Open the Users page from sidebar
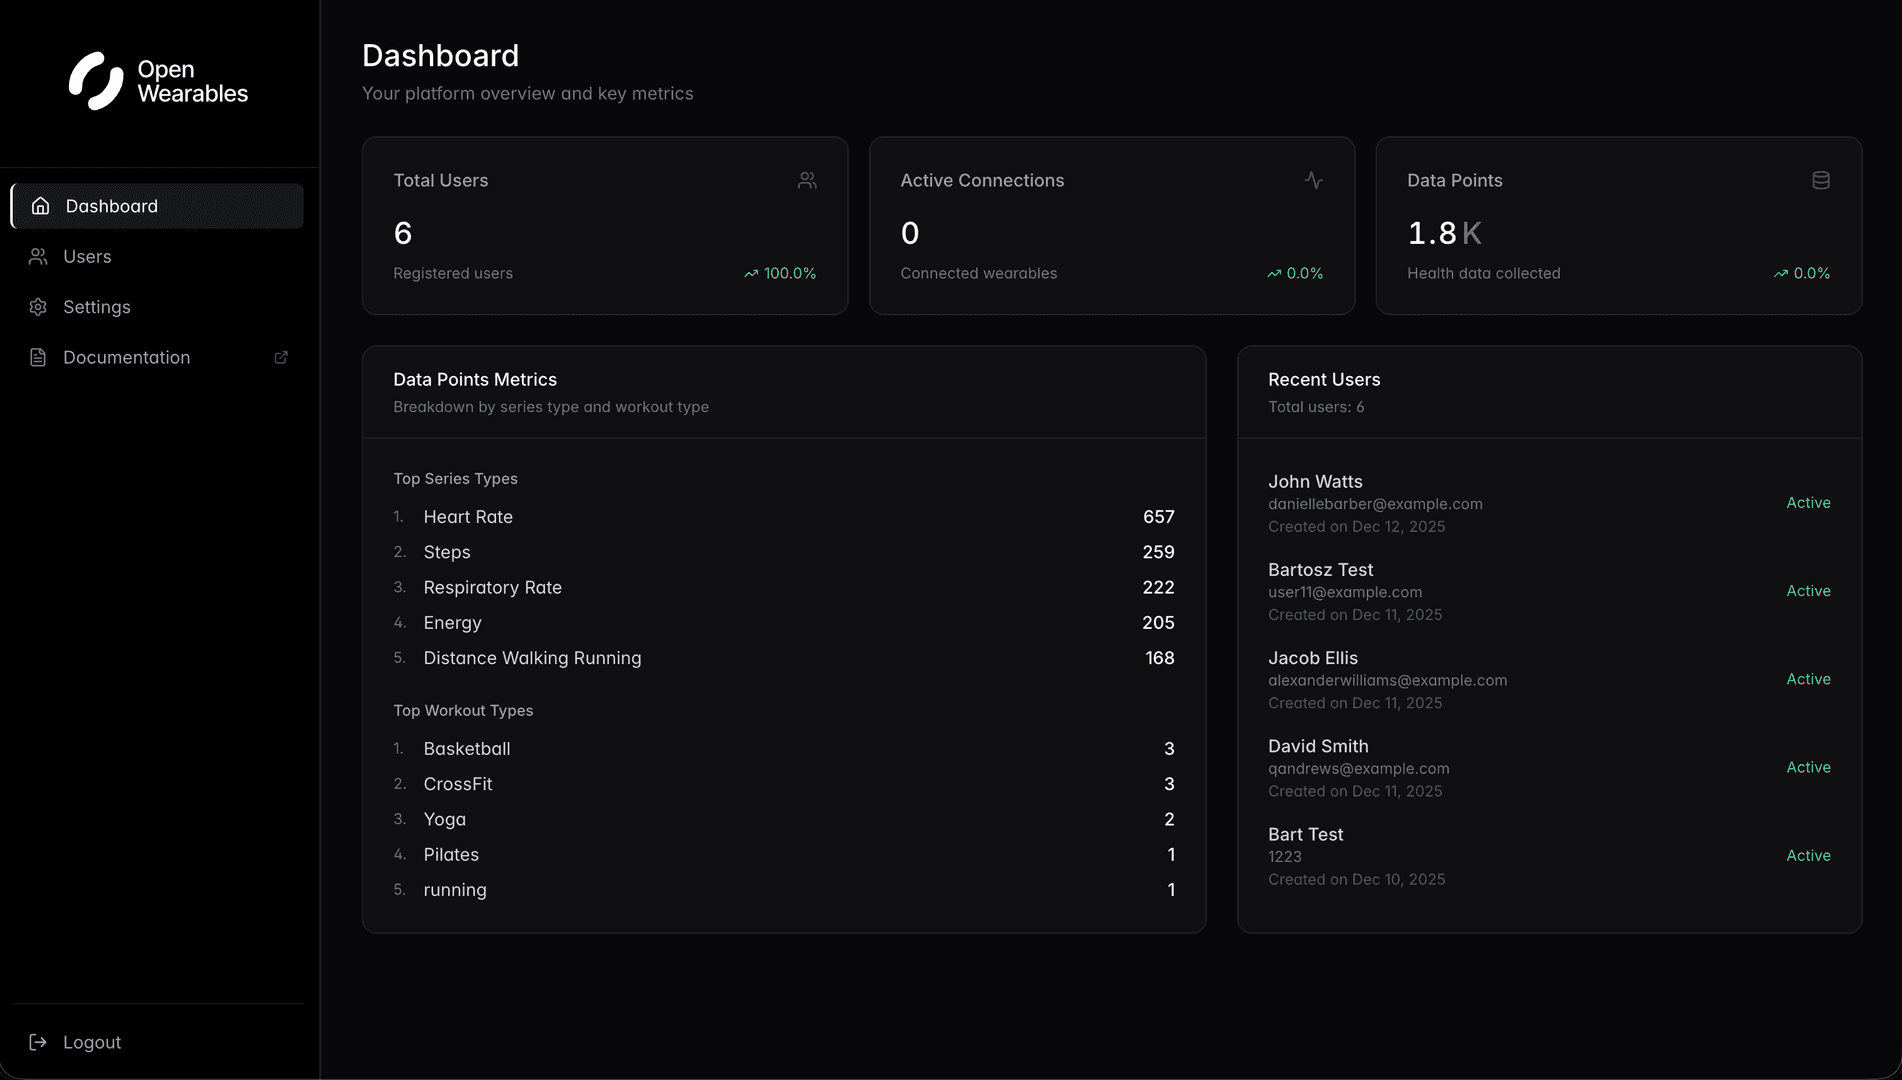The height and width of the screenshot is (1080, 1902). pos(87,257)
